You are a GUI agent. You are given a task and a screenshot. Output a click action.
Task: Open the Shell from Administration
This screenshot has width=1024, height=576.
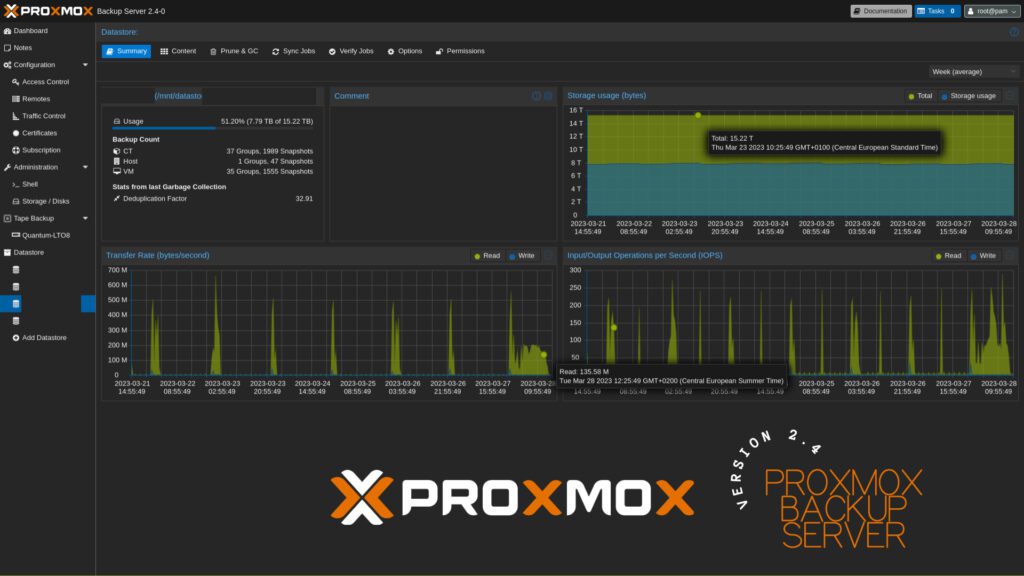[34, 184]
